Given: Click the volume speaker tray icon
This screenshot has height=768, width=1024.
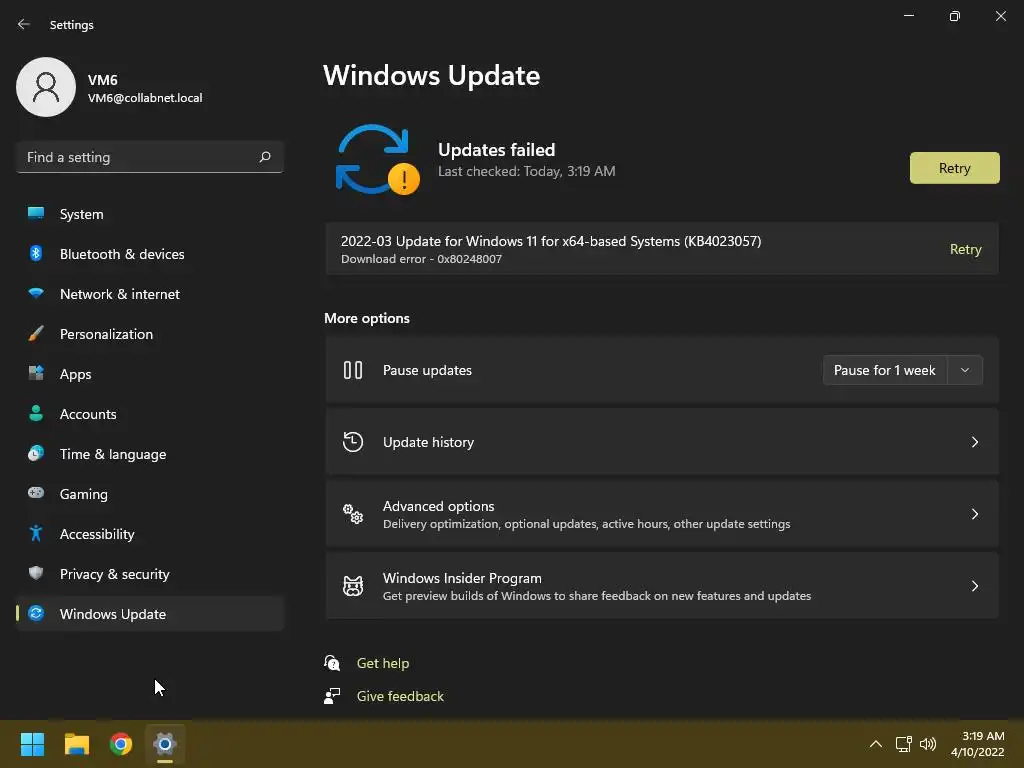Looking at the screenshot, I should [927, 744].
